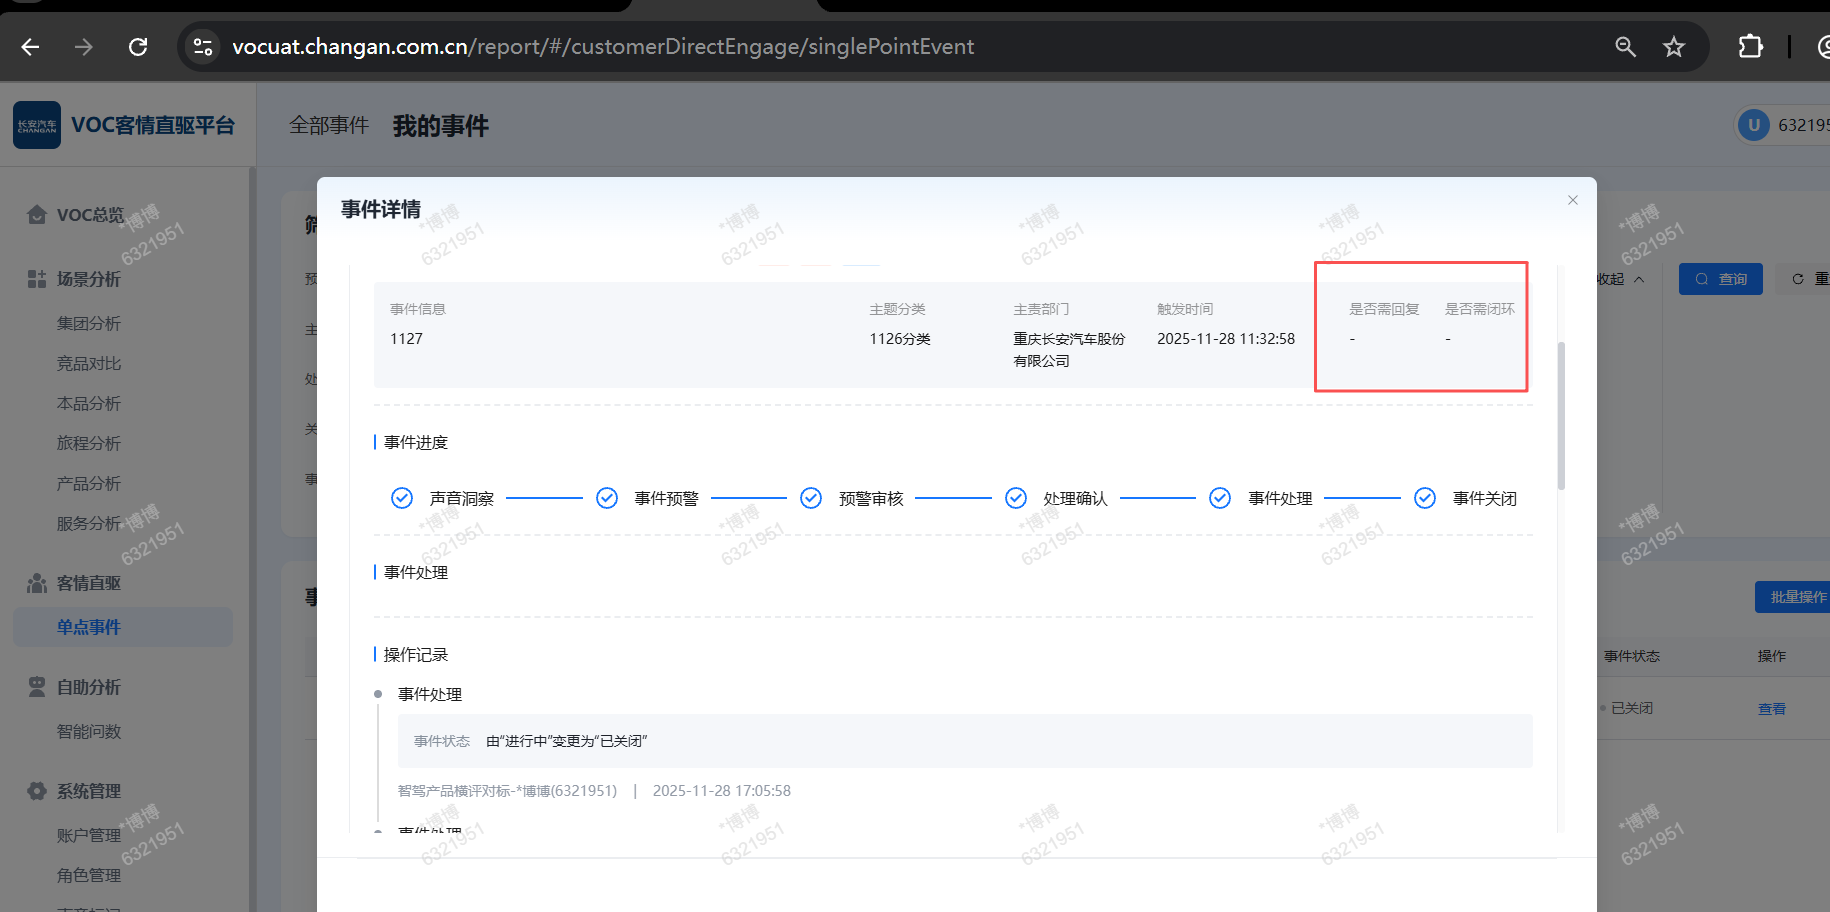Image resolution: width=1830 pixels, height=912 pixels.
Task: Expand the 系统管理 sidebar section
Action: click(88, 791)
